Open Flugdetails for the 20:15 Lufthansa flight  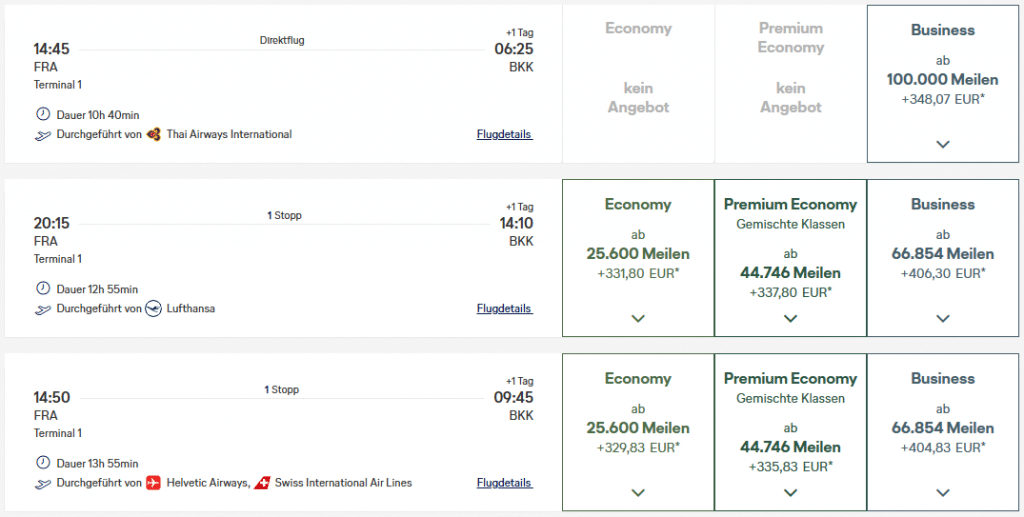coord(504,308)
